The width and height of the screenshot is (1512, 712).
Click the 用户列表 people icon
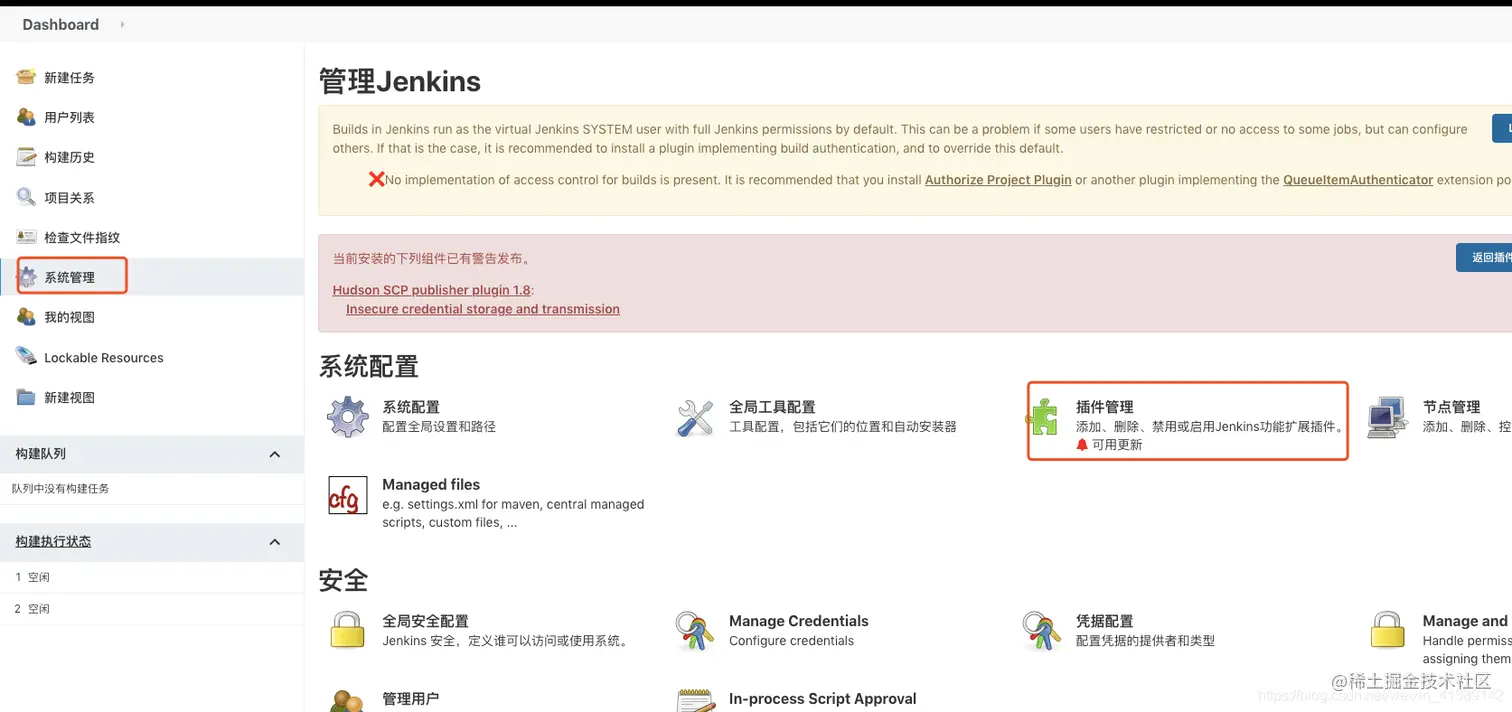pyautogui.click(x=27, y=117)
